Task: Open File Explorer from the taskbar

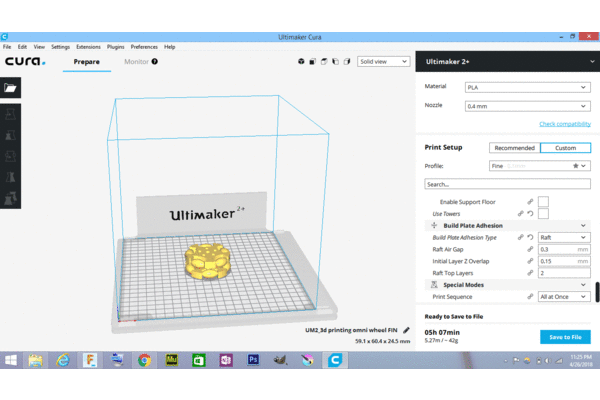Action: point(35,360)
